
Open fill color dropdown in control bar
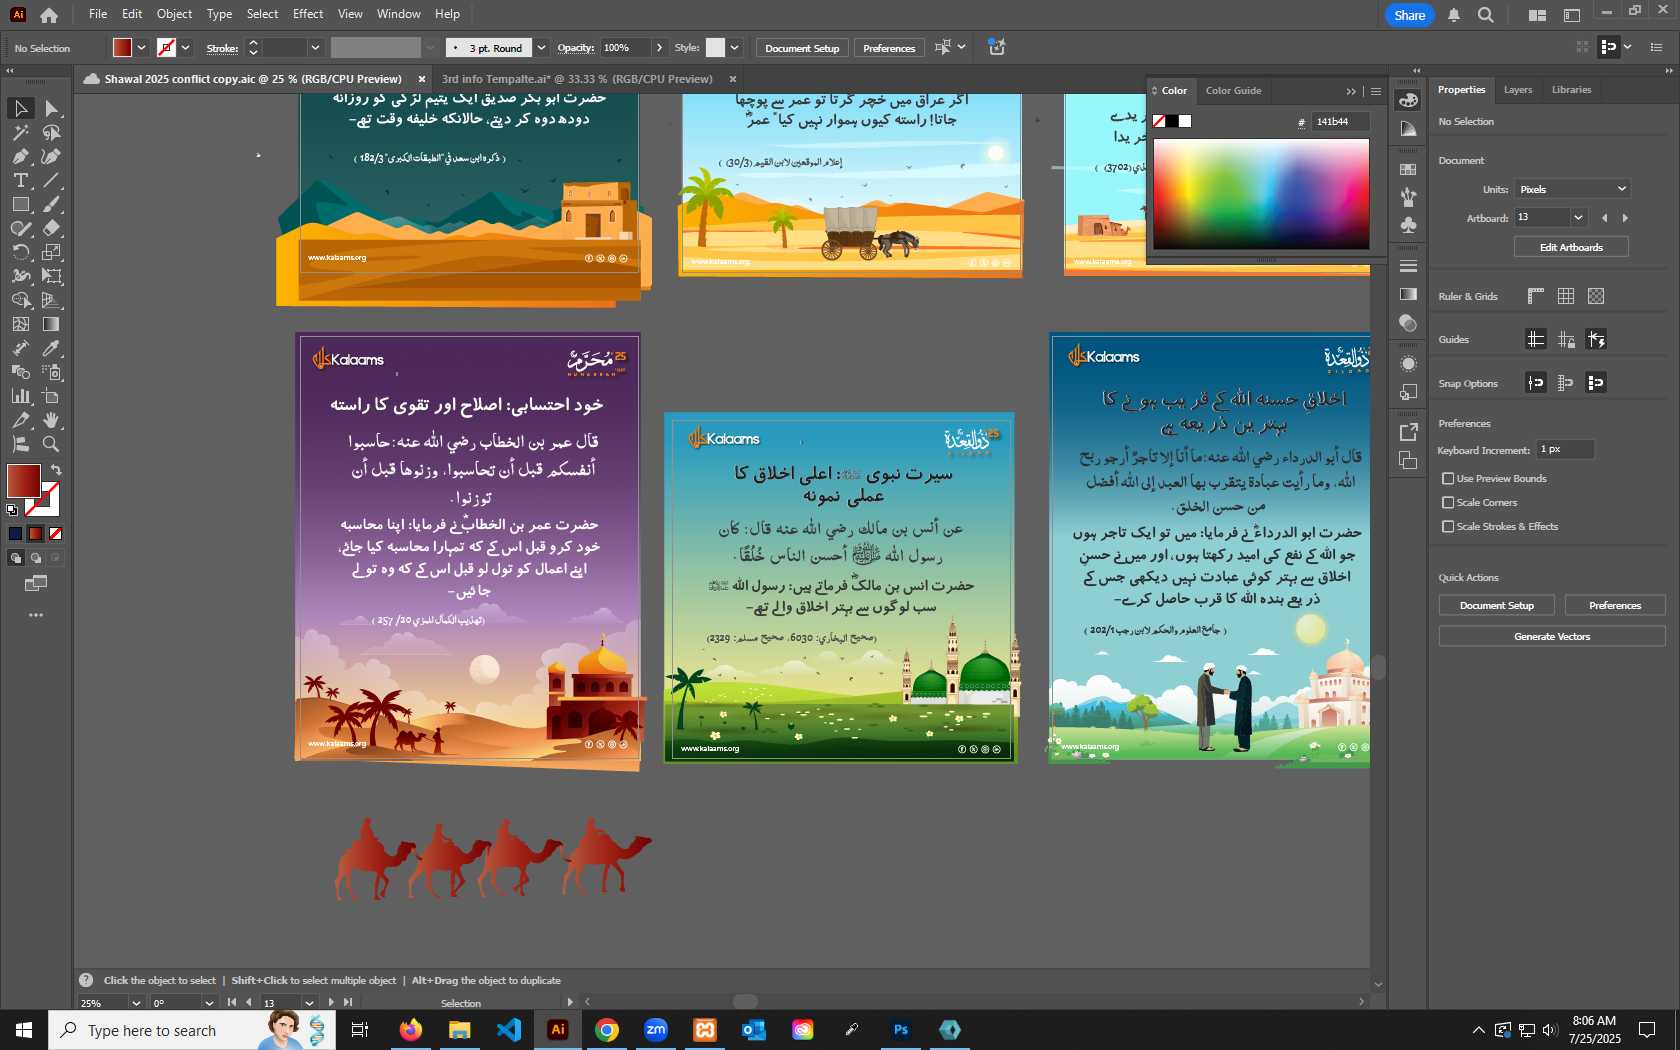(142, 48)
